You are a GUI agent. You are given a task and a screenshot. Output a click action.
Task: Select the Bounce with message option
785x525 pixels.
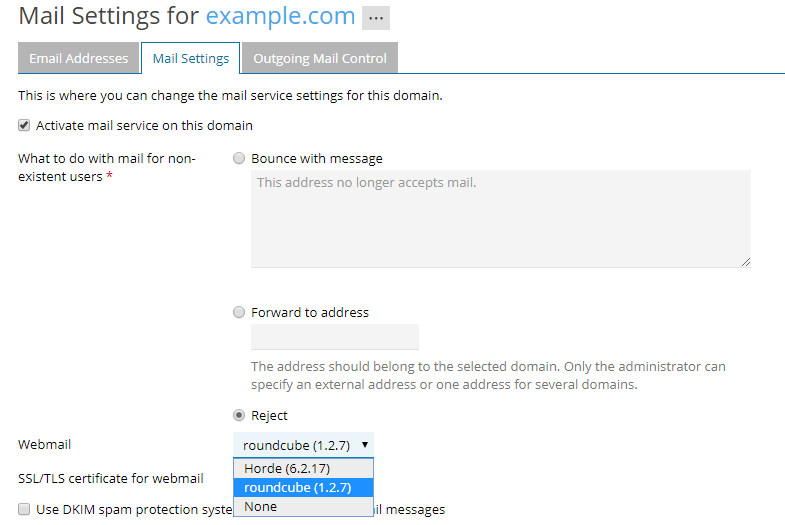coord(239,158)
